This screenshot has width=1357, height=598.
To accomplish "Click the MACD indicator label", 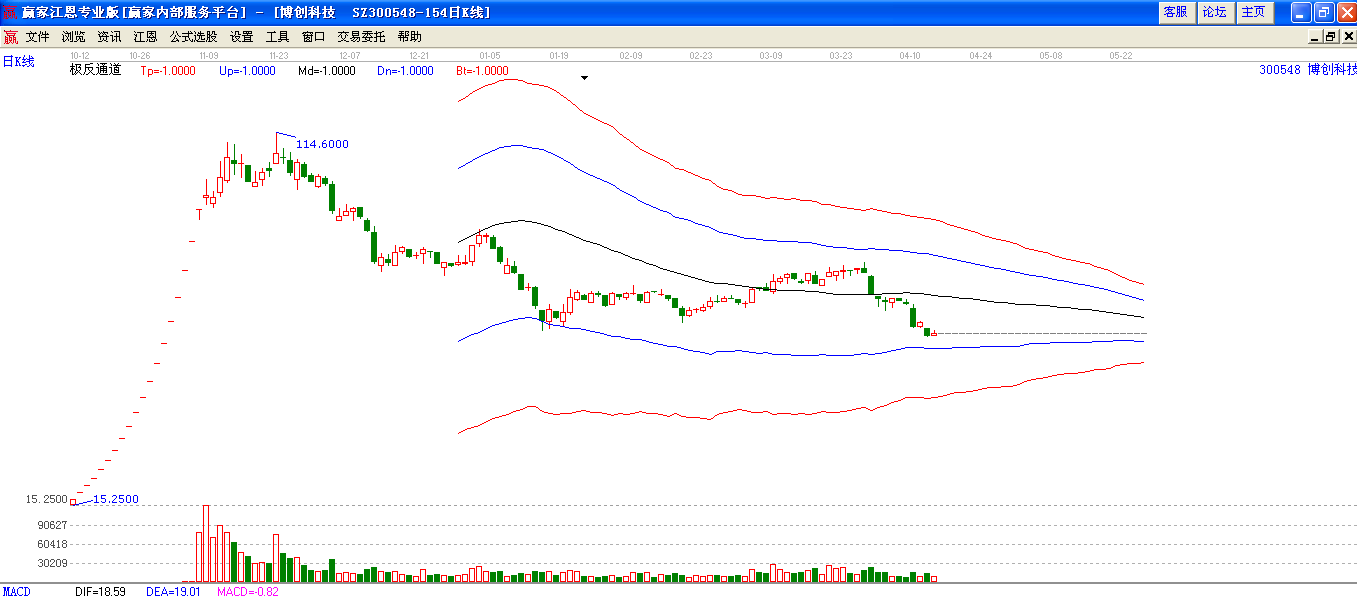I will [17, 592].
